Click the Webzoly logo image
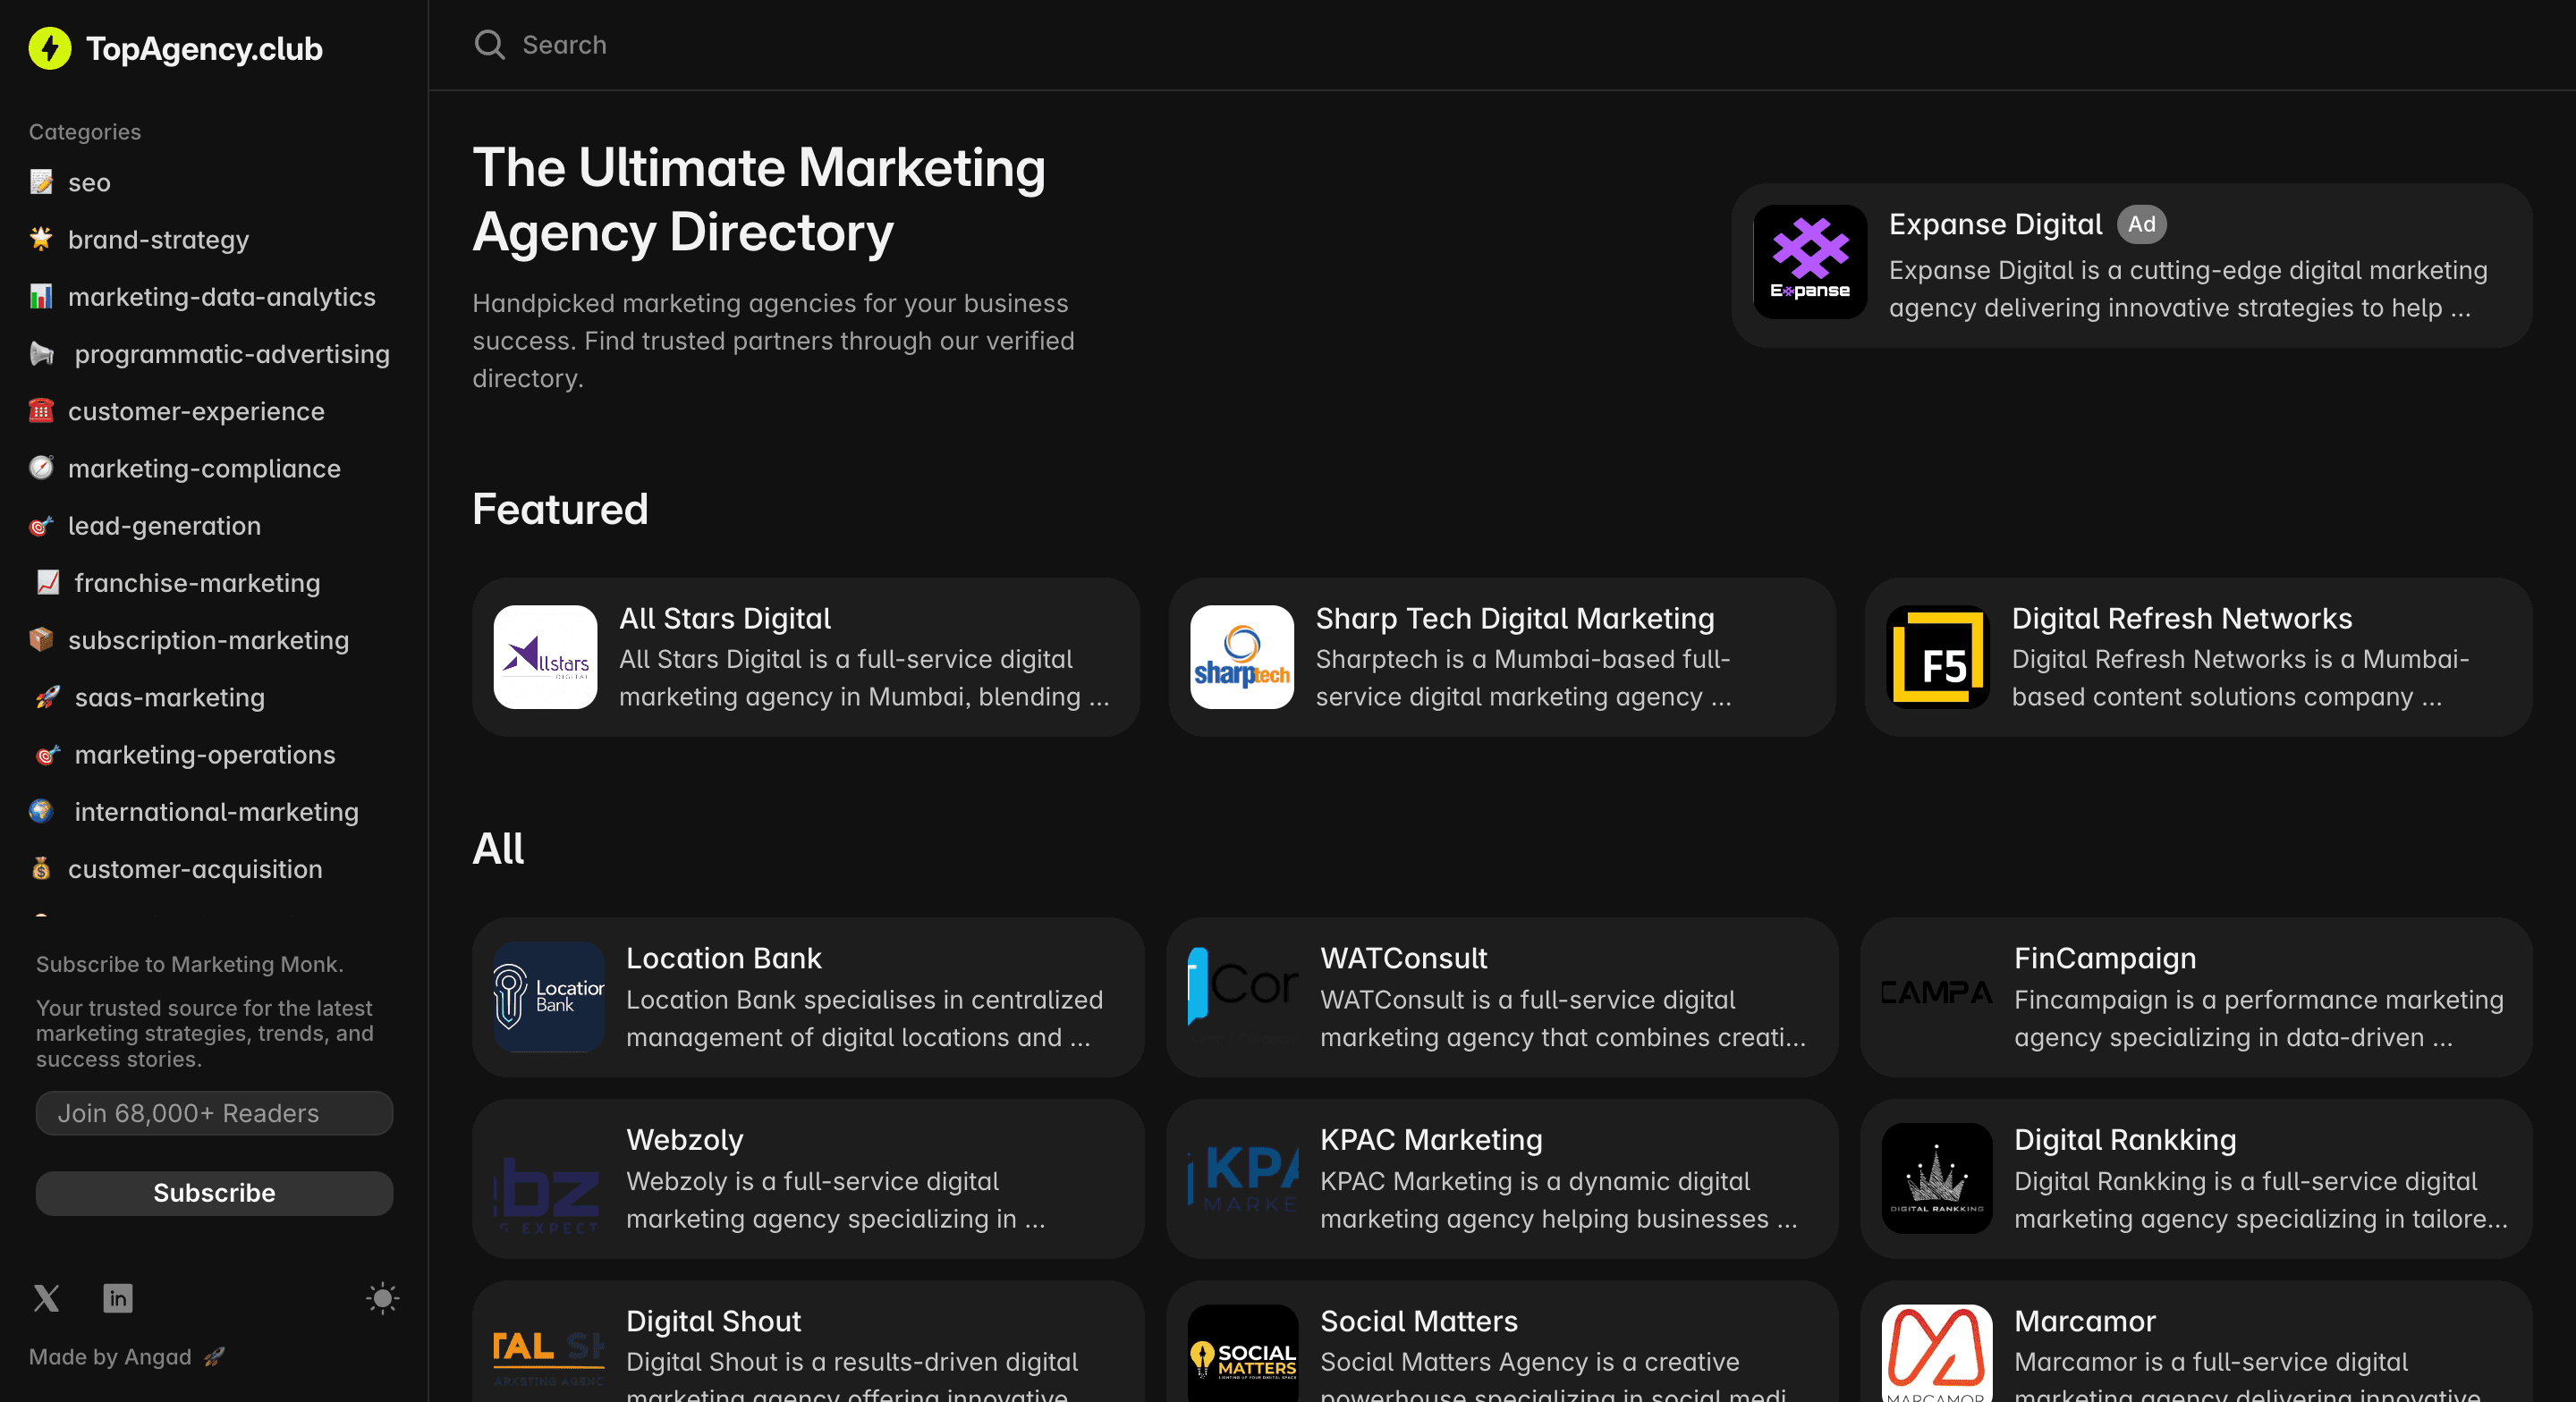Image resolution: width=2576 pixels, height=1402 pixels. tap(549, 1178)
